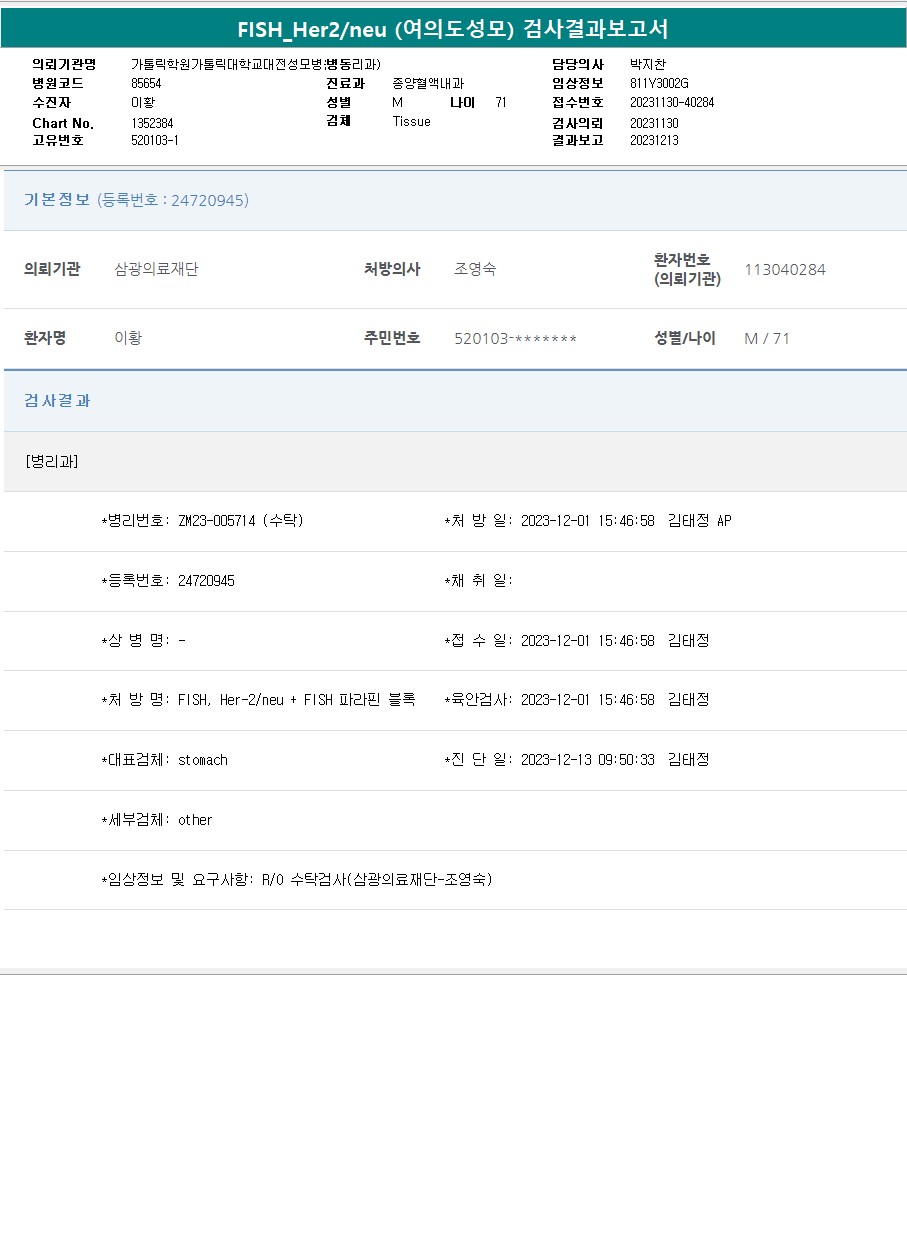Click the Chart No. value 1352384
This screenshot has width=907, height=1240.
(x=152, y=123)
